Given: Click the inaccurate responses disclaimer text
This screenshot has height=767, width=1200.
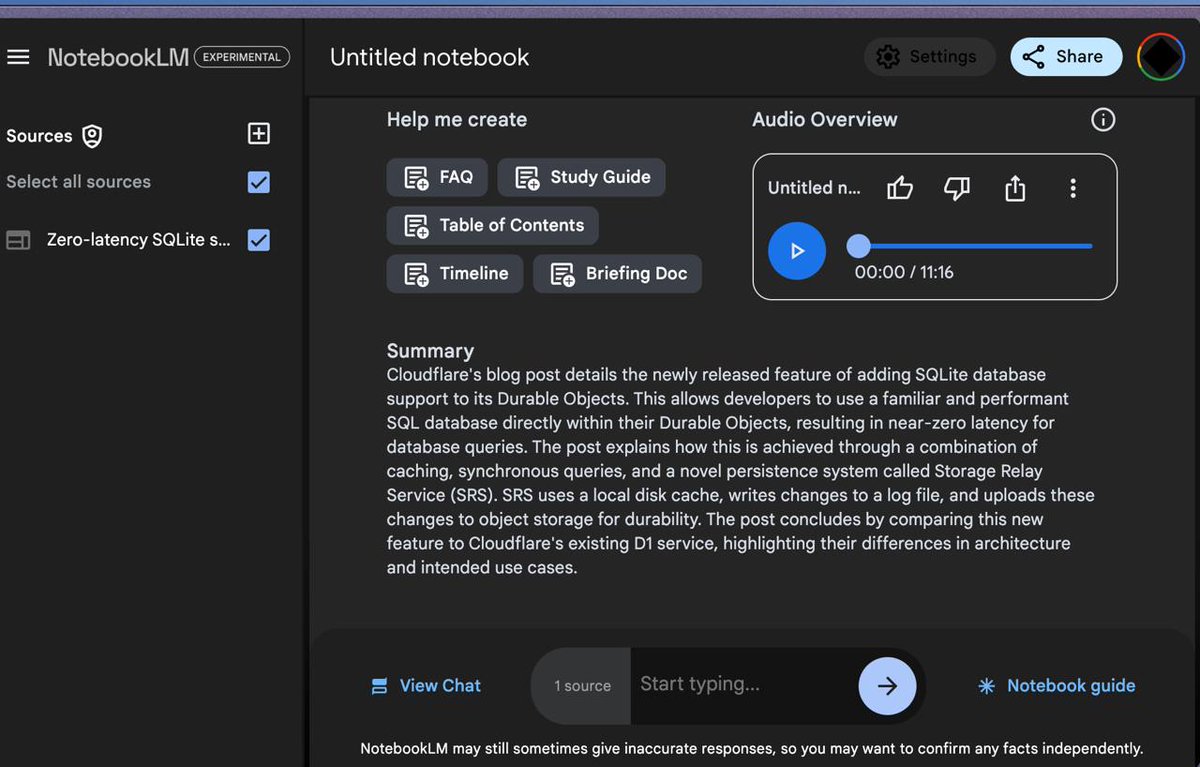Looking at the screenshot, I should click(751, 748).
